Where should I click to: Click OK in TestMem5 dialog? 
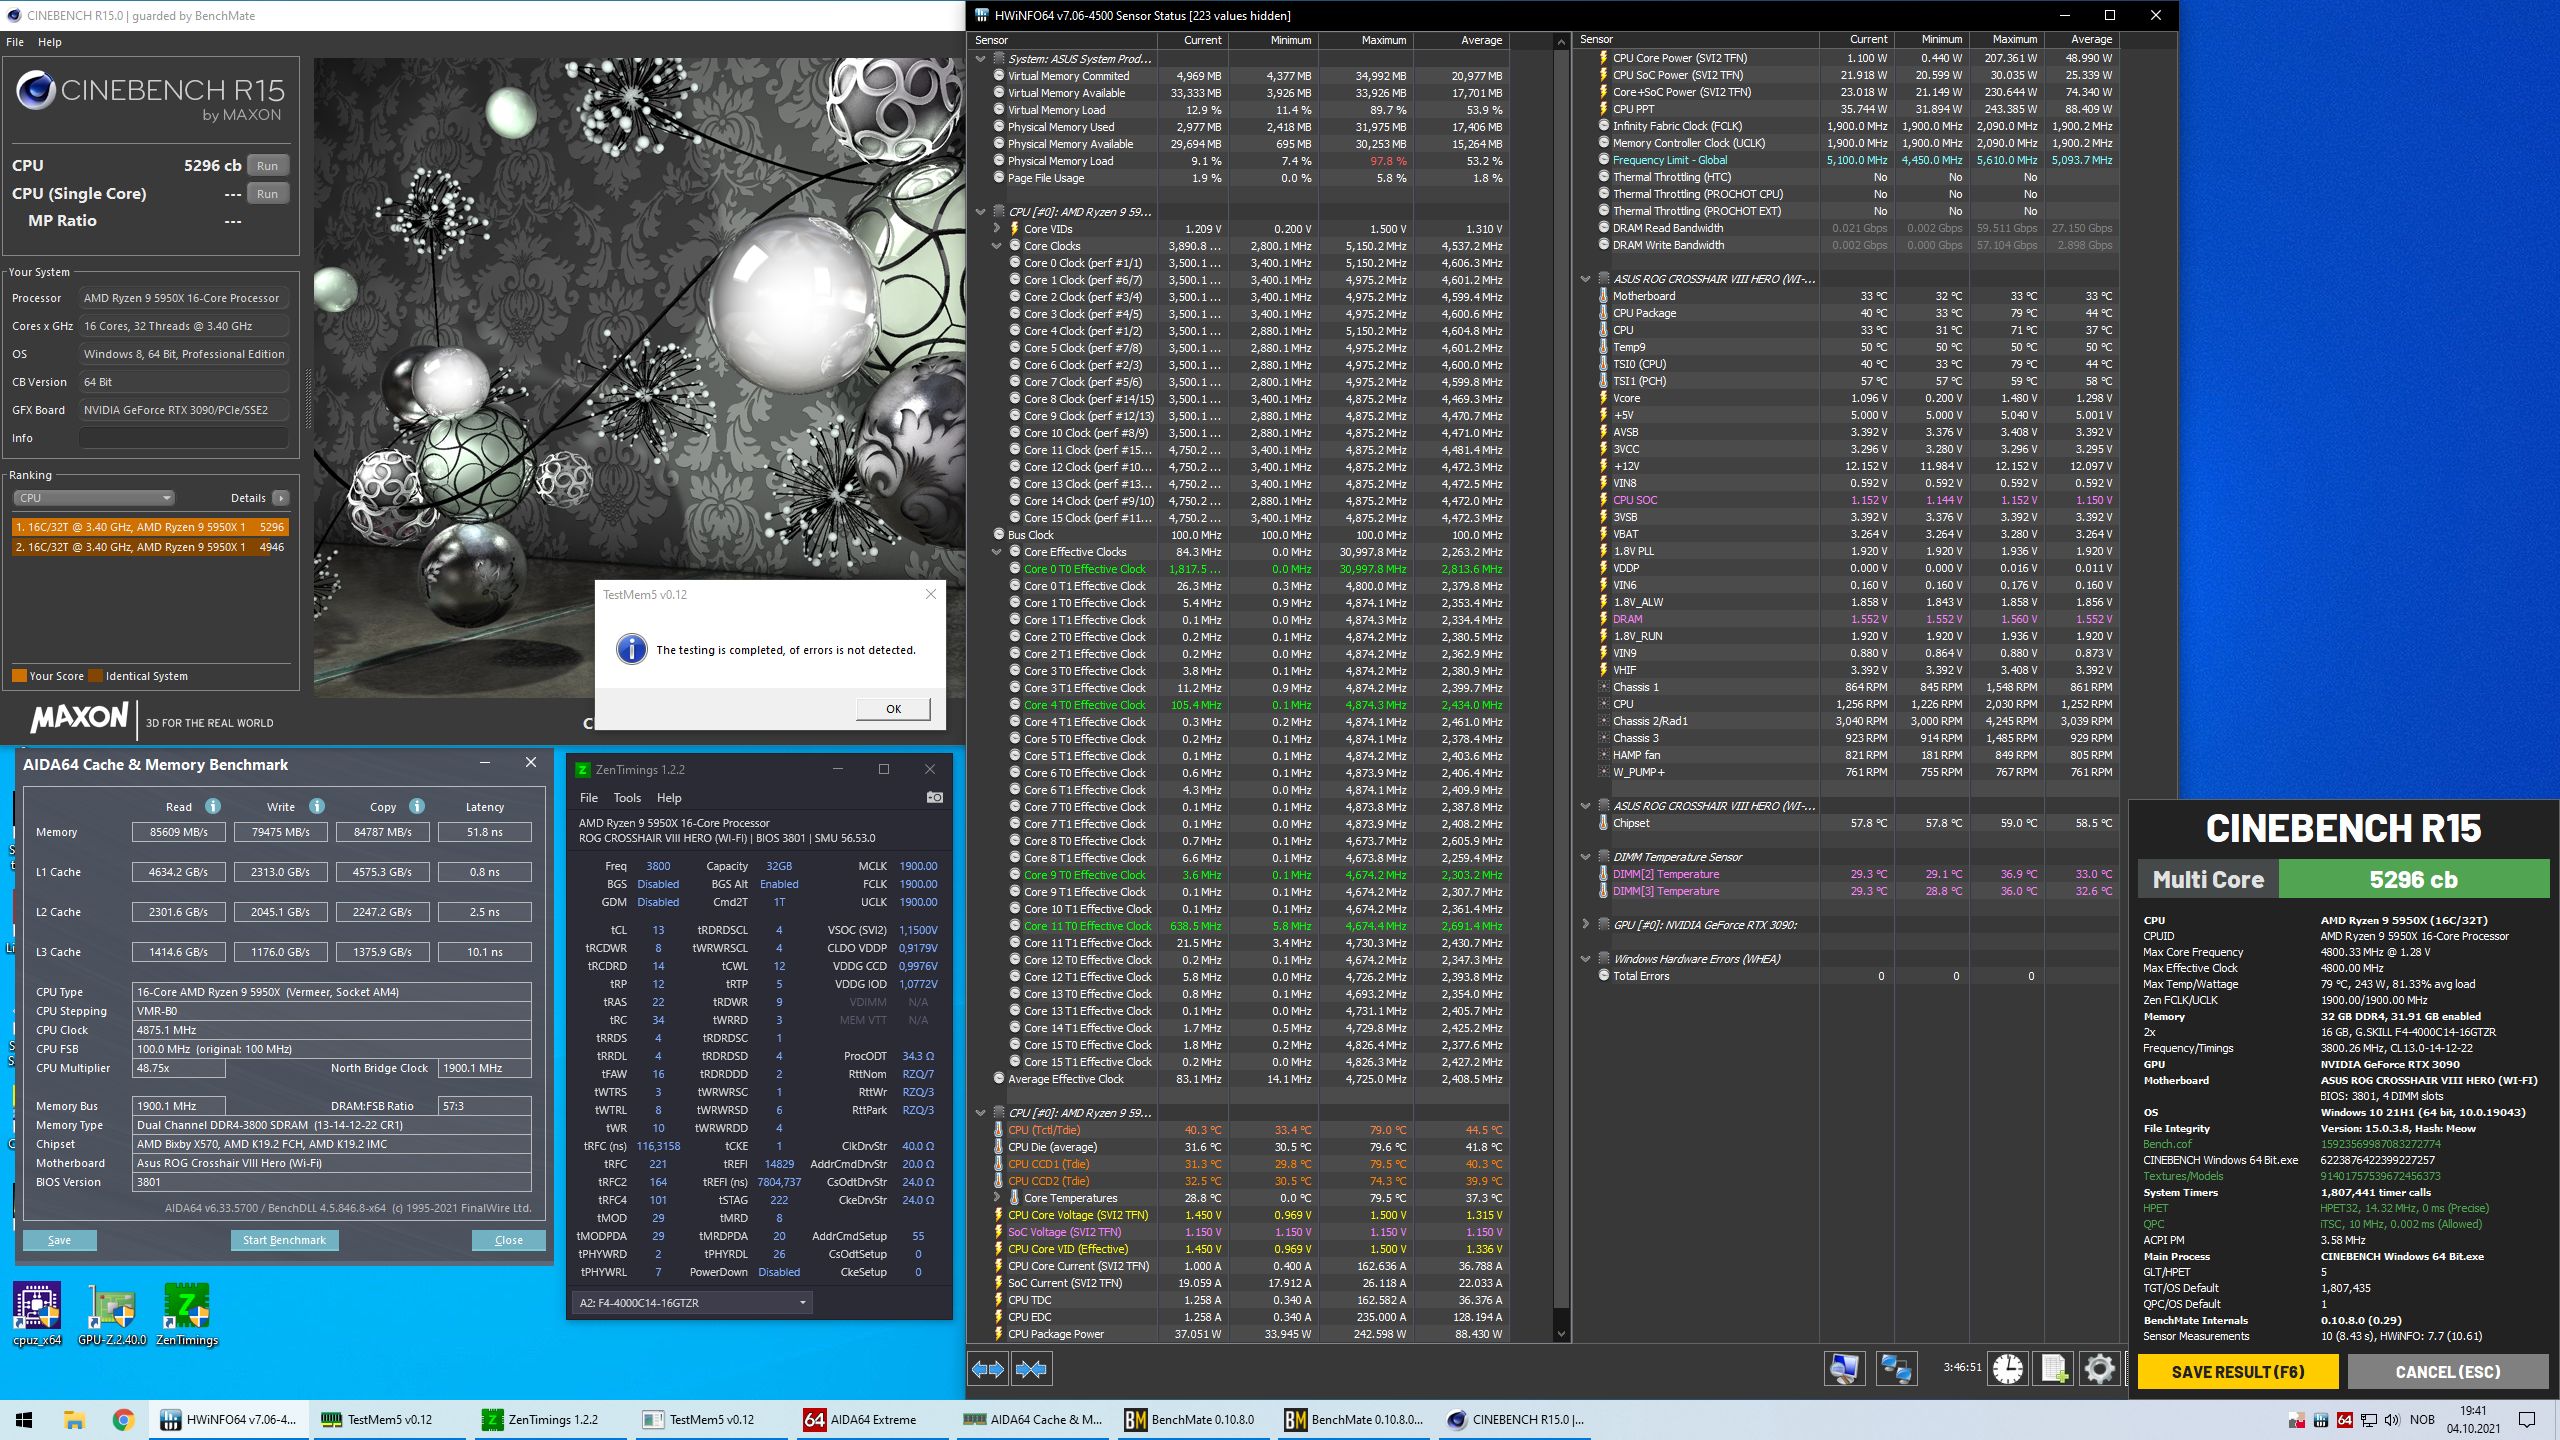[x=893, y=709]
